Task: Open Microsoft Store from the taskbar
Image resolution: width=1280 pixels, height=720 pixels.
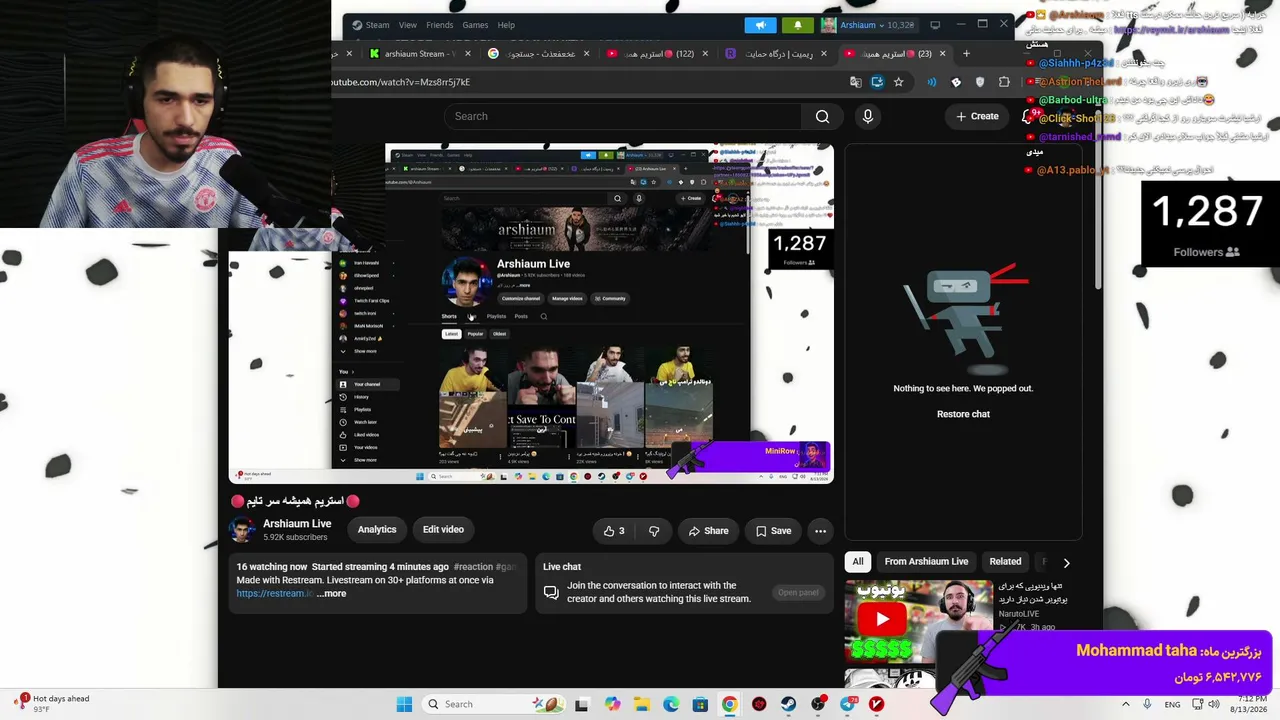Action: (700, 704)
